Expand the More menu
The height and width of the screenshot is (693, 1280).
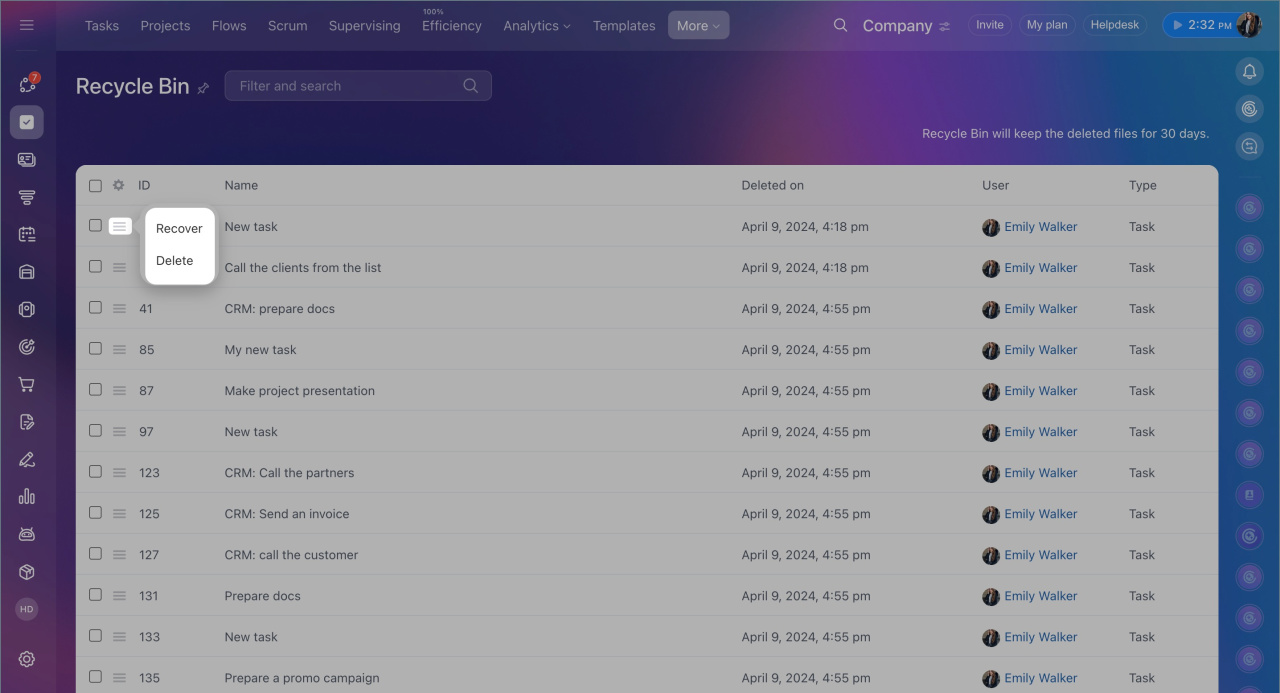point(698,26)
